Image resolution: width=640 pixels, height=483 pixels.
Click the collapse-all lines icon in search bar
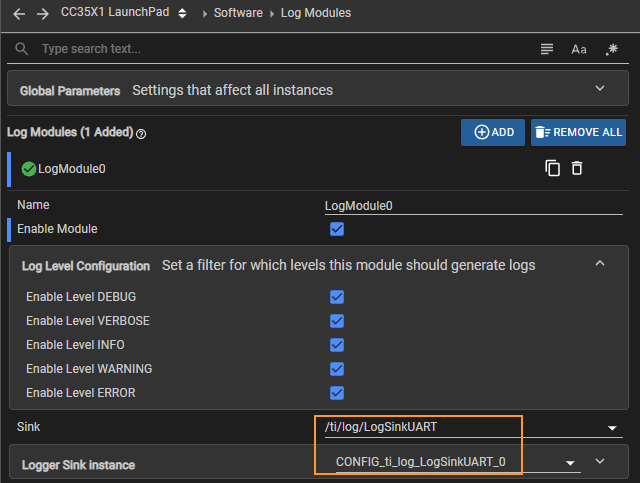(x=547, y=49)
